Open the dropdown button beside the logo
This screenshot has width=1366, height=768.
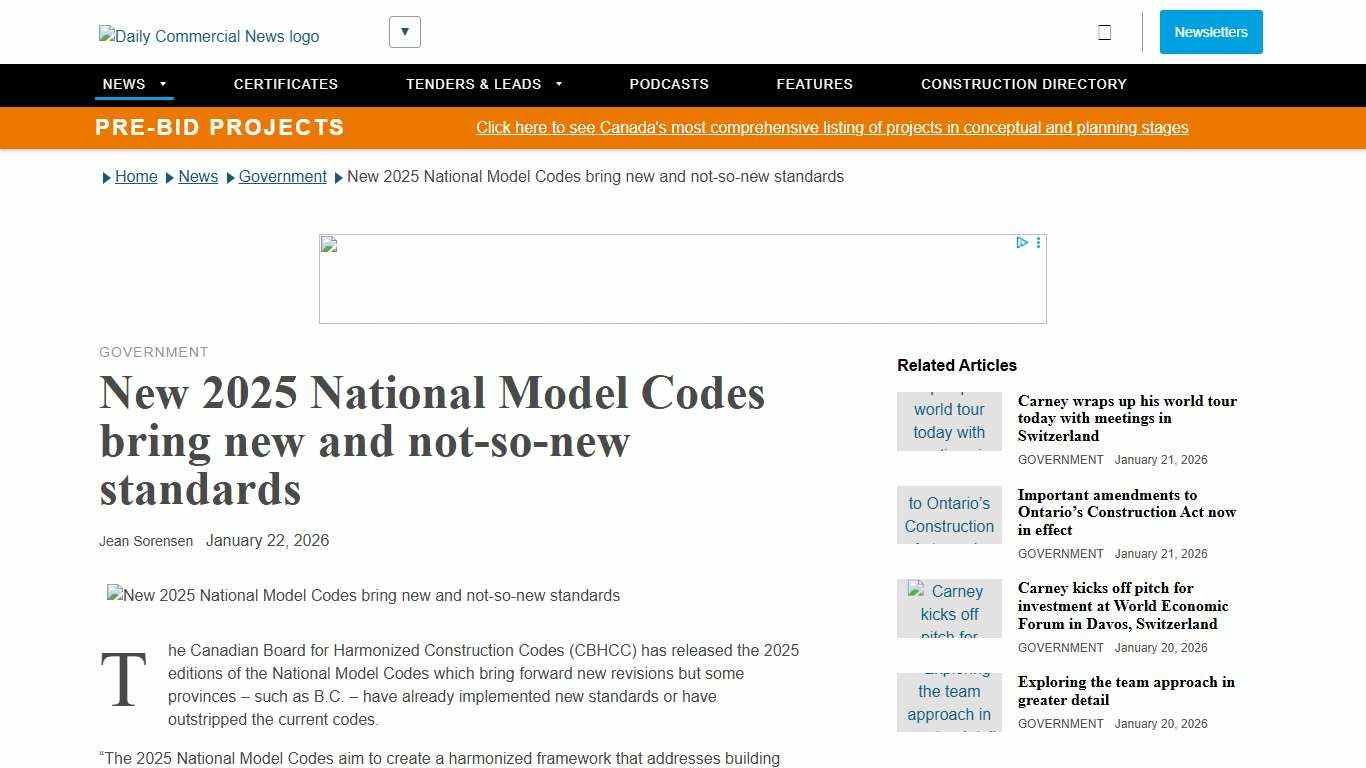click(404, 31)
